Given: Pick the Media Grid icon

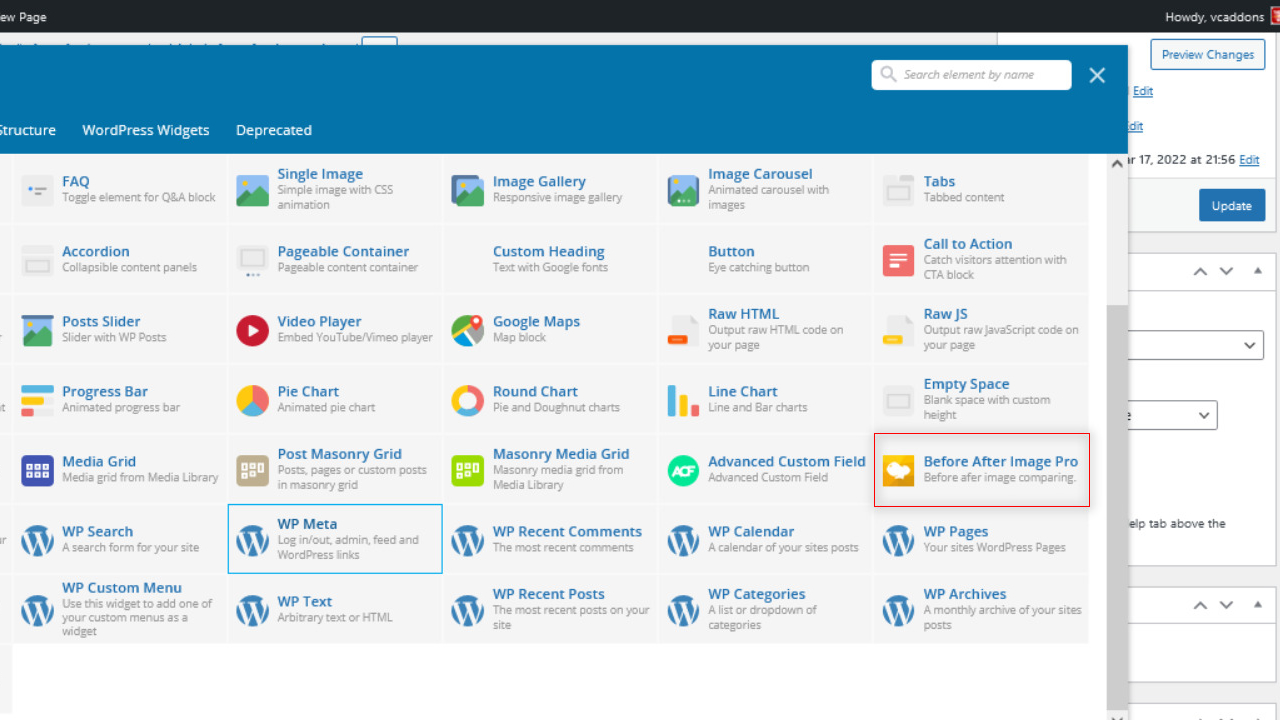Looking at the screenshot, I should (37, 470).
